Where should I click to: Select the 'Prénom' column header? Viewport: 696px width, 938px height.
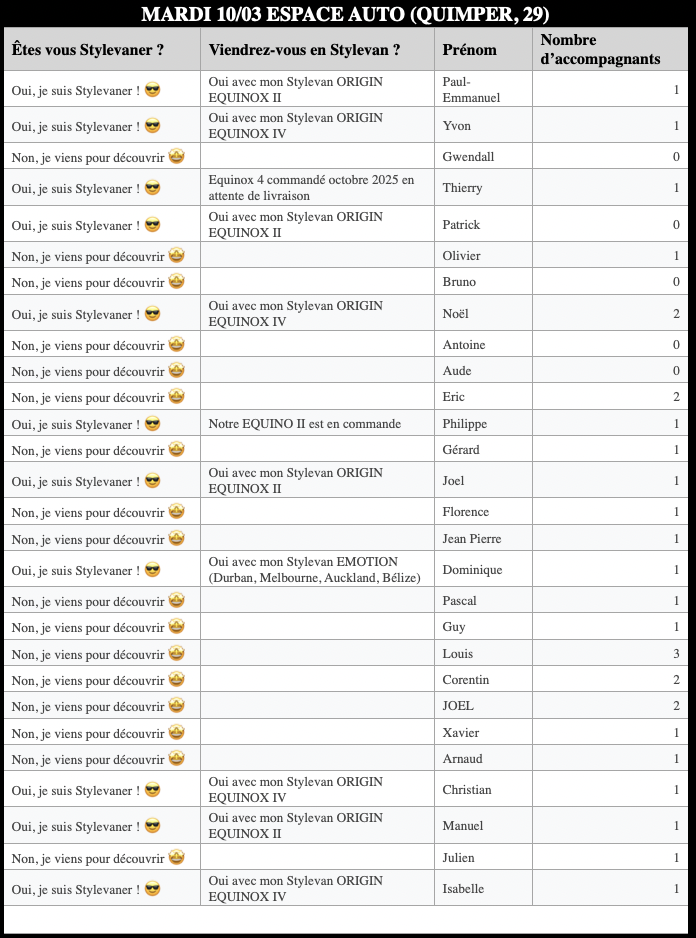point(469,50)
